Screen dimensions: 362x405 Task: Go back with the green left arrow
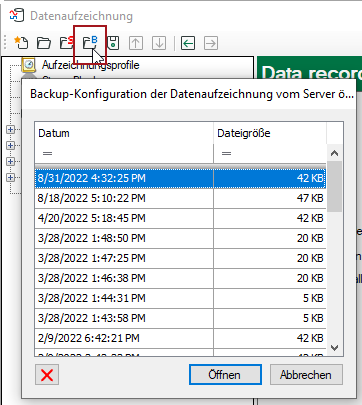pos(188,43)
